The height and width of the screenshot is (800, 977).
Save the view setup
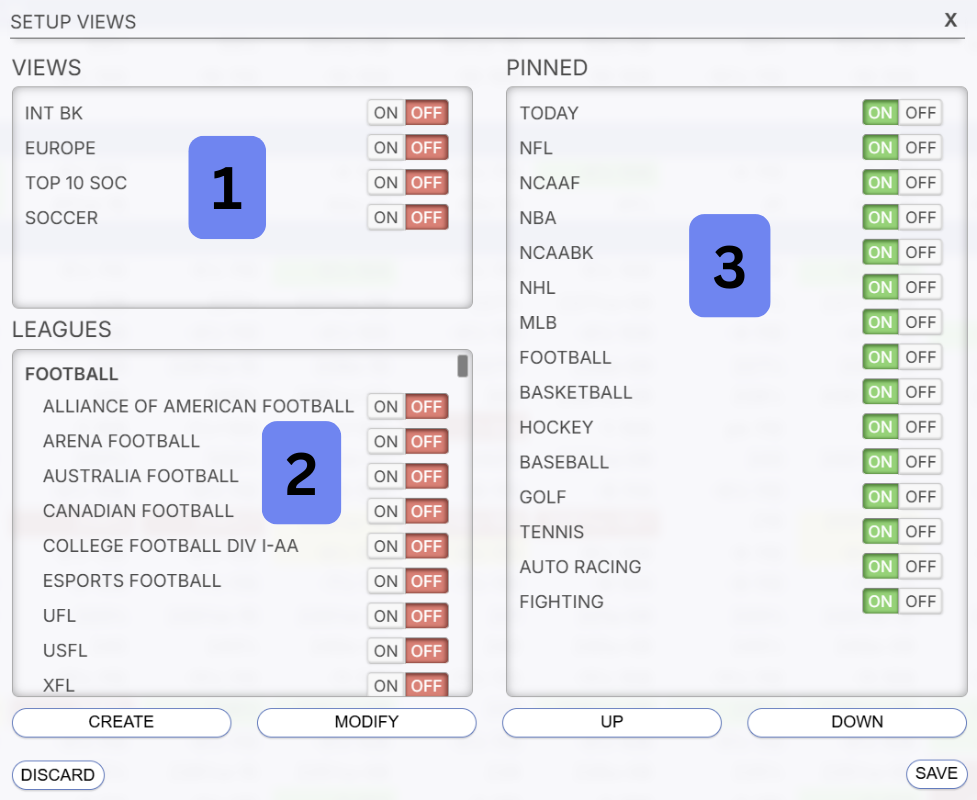(936, 774)
